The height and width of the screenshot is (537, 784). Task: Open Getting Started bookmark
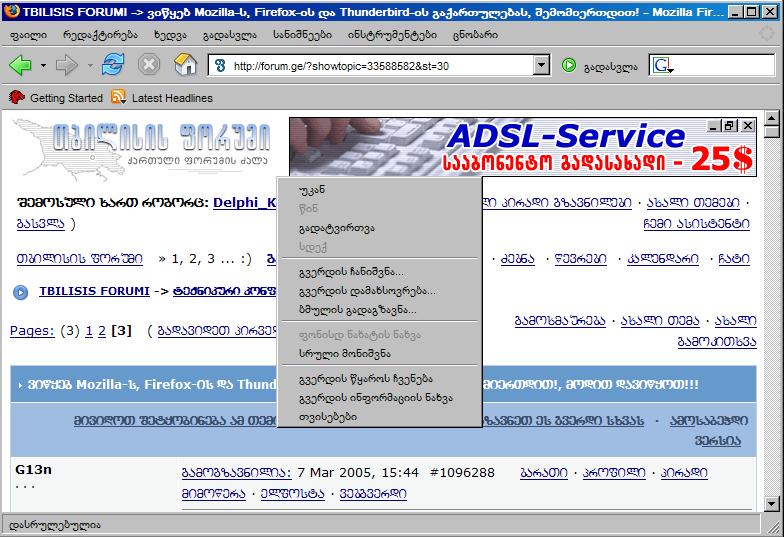click(56, 98)
